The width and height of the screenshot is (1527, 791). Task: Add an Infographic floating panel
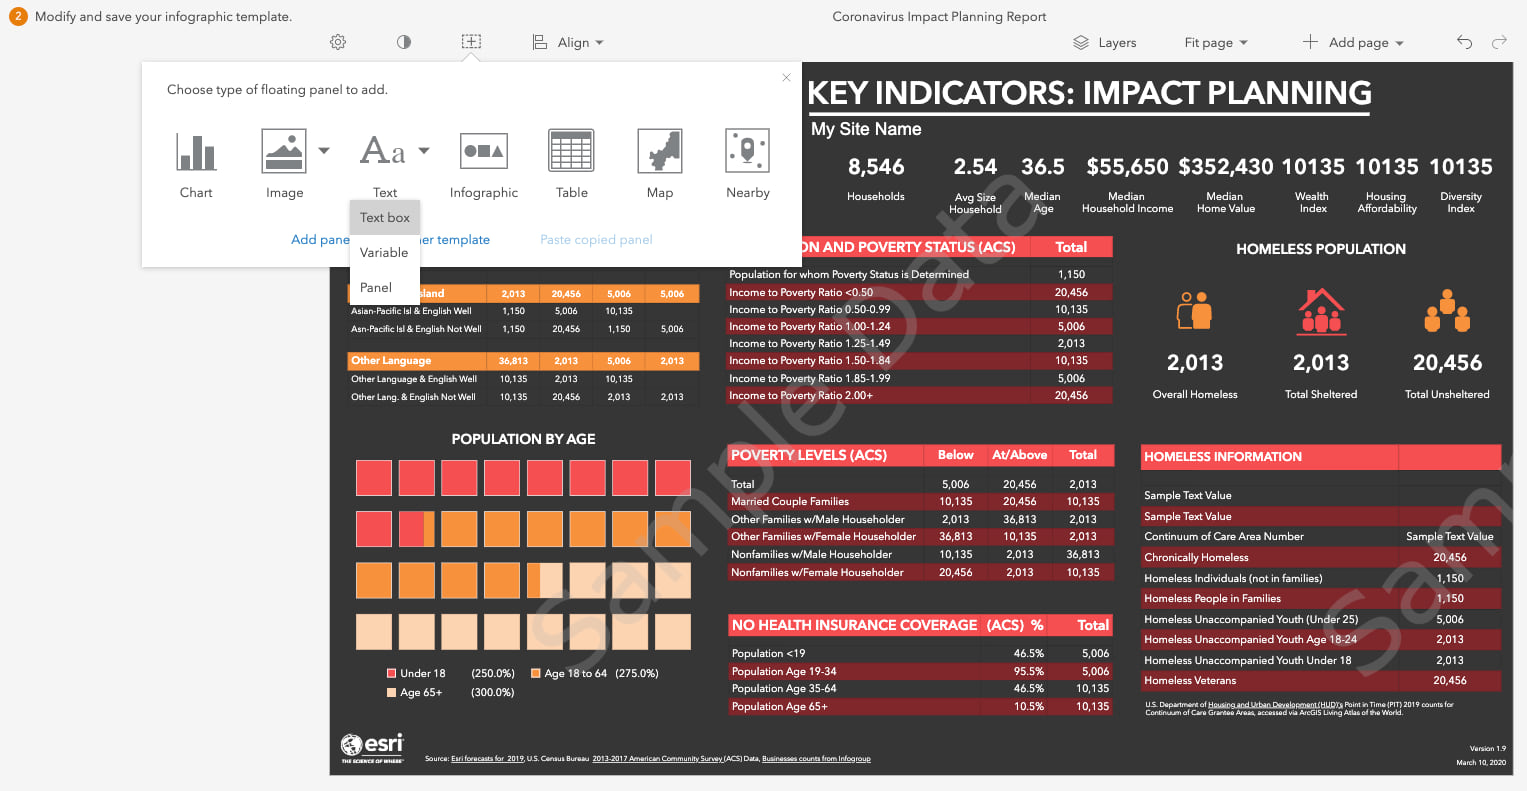coord(484,164)
